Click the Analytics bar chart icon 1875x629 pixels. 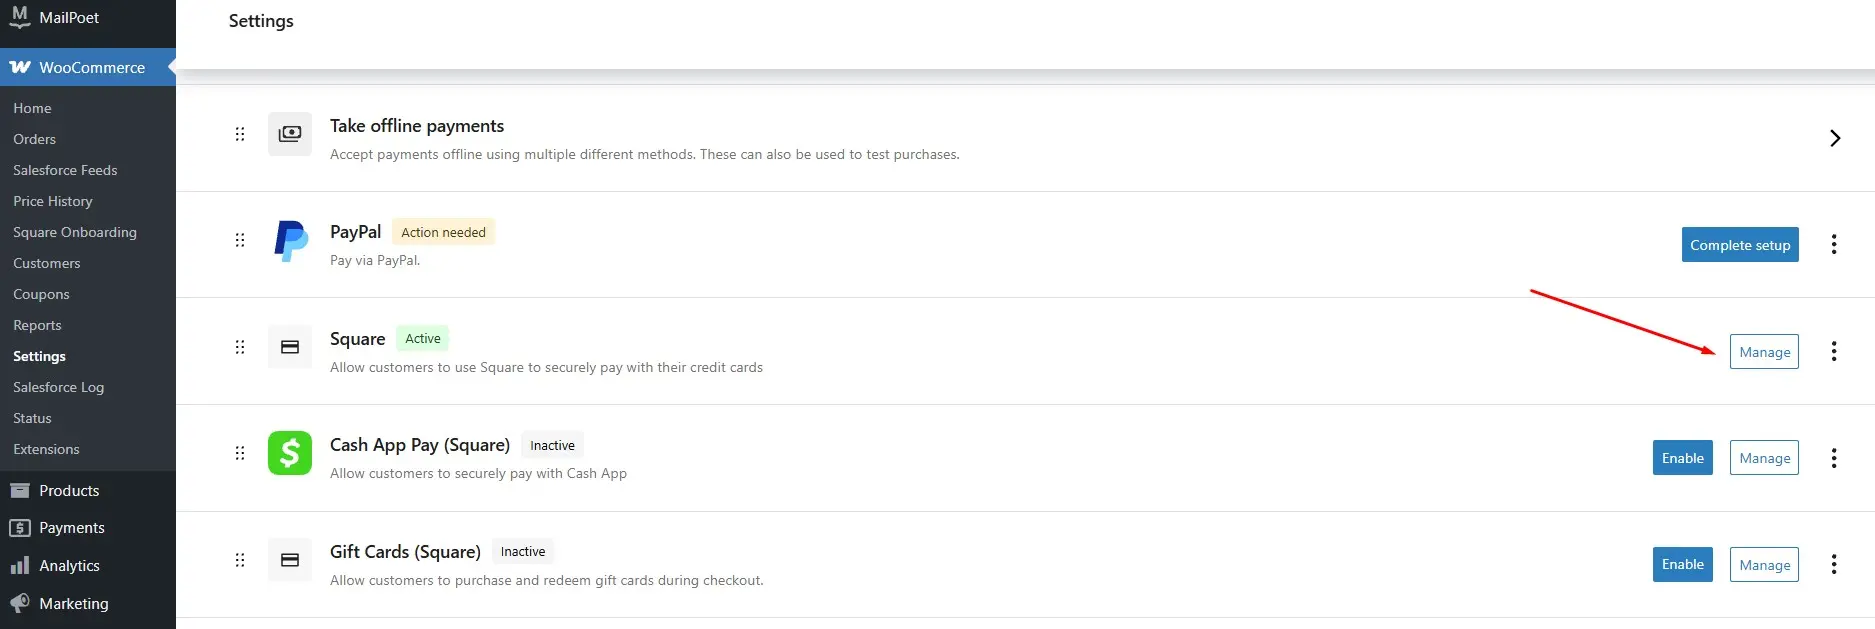tap(19, 565)
